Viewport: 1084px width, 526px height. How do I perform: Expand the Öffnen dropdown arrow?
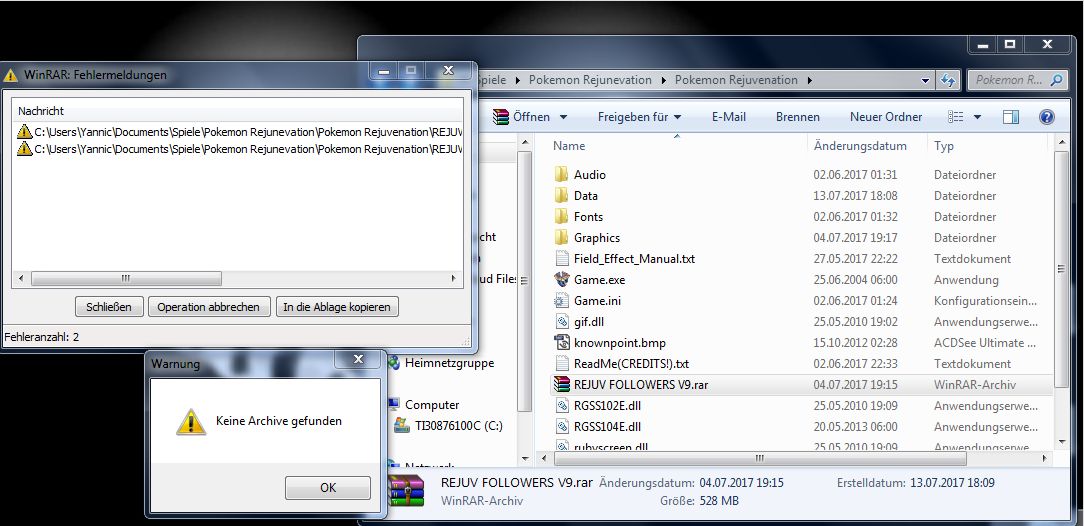click(563, 117)
